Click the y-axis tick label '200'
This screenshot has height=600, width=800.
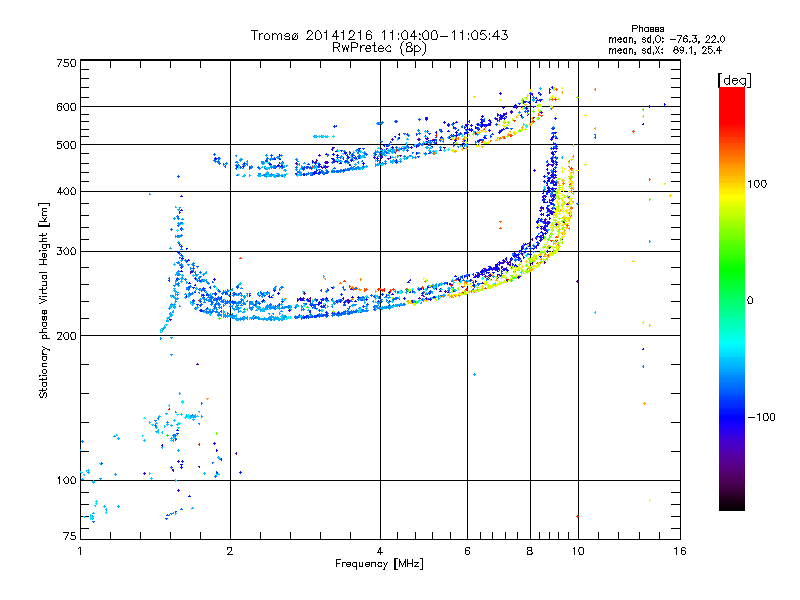[66, 336]
